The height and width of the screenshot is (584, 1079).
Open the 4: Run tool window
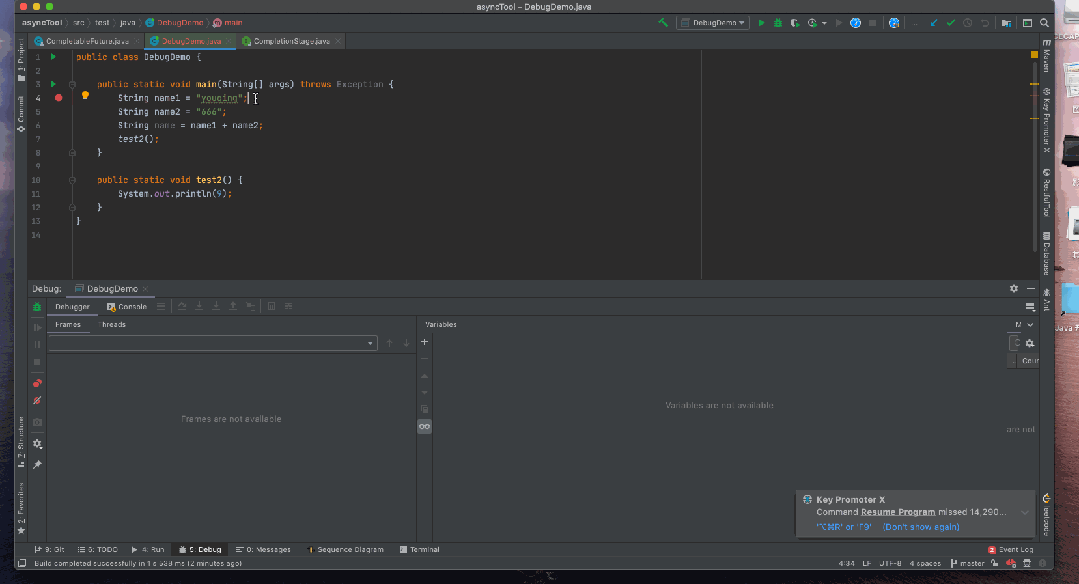click(148, 550)
